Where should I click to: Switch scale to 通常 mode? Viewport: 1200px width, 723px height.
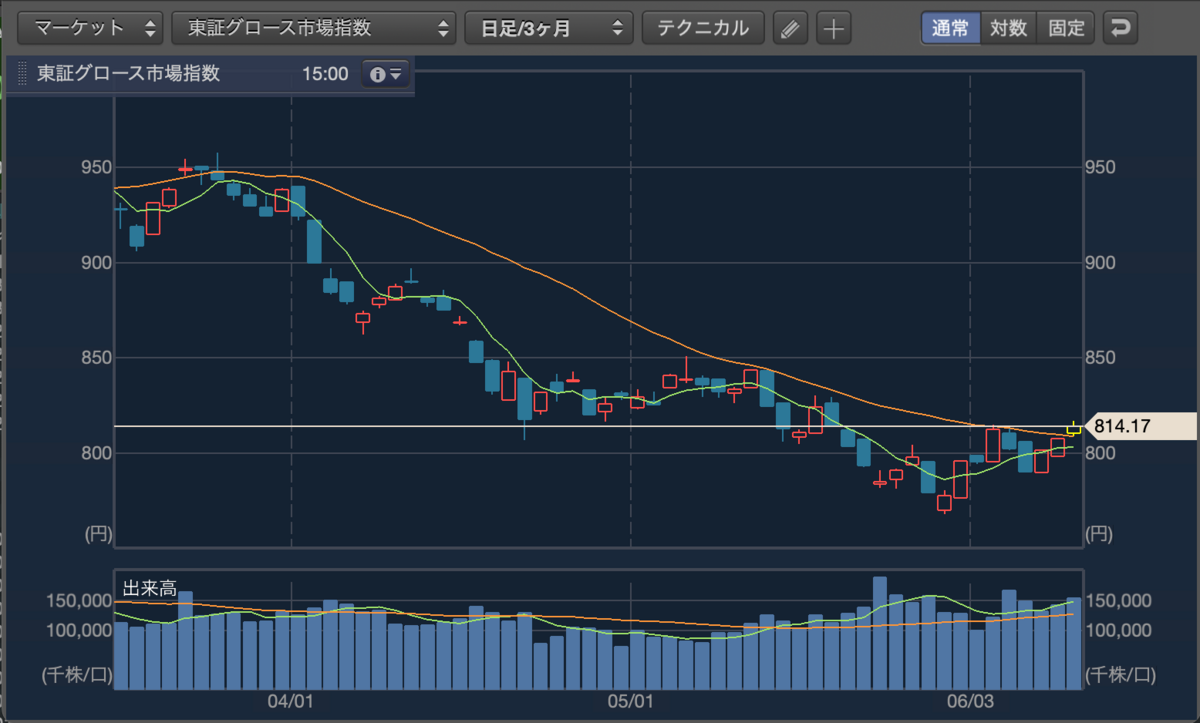tap(950, 27)
